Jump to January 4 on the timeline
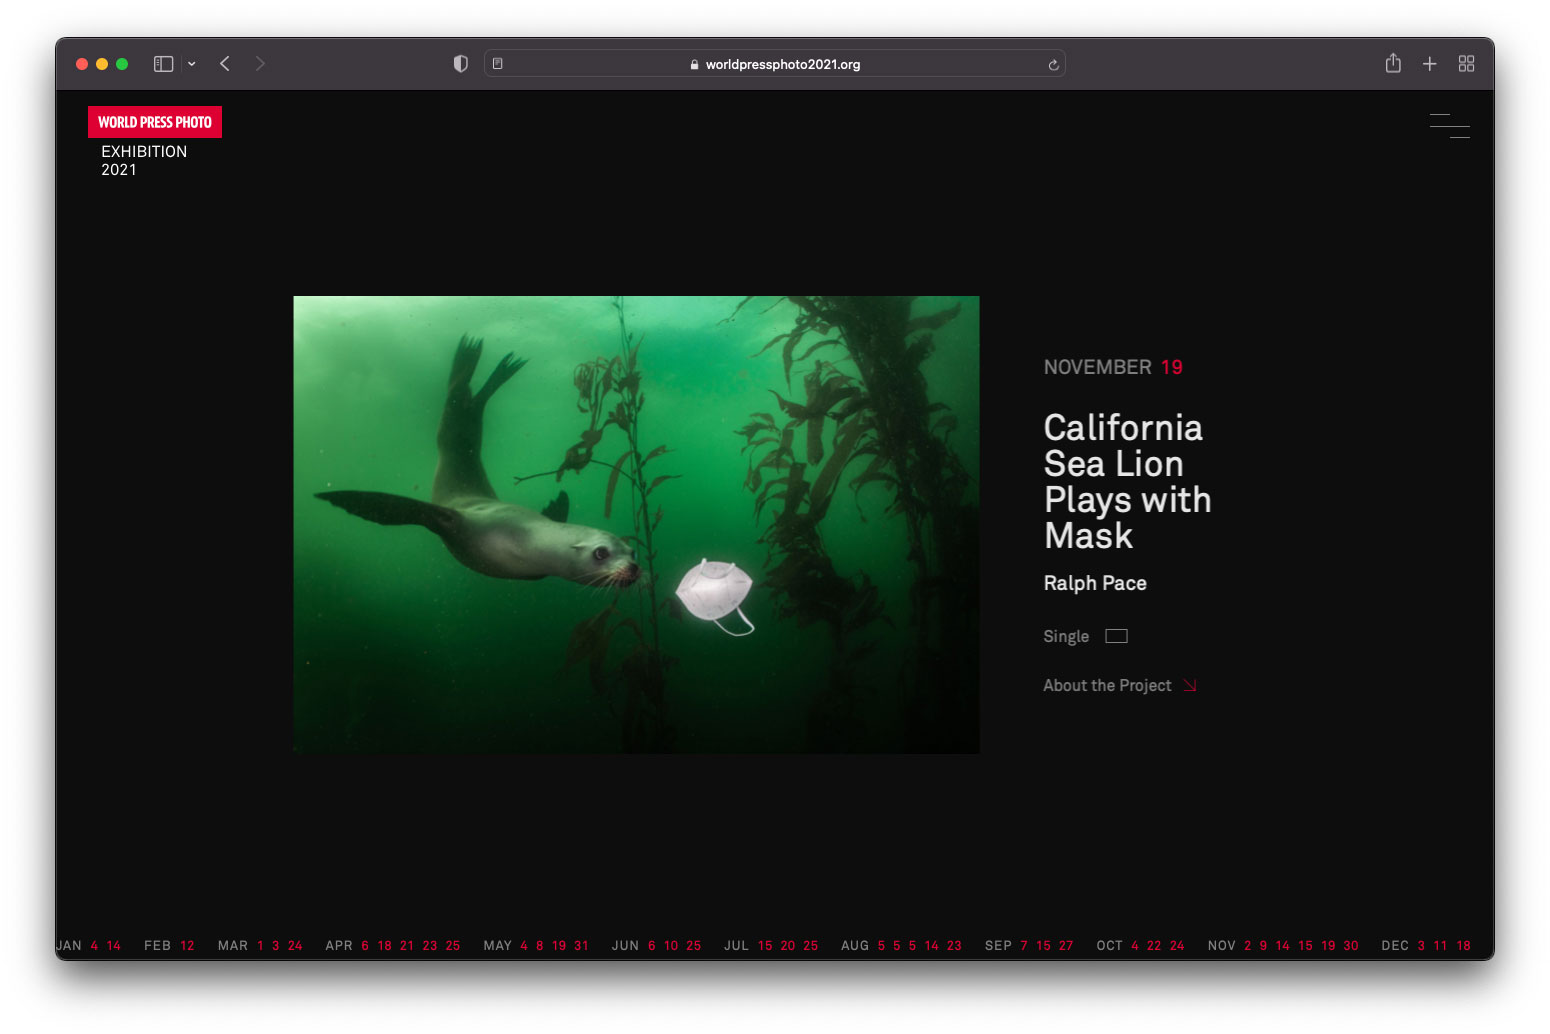Screen dimensions: 1550x1034 [x=94, y=945]
